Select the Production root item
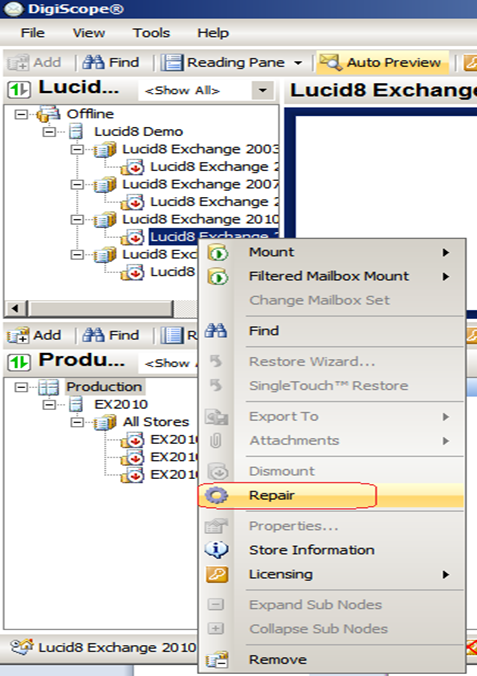The image size is (477, 676). (104, 387)
